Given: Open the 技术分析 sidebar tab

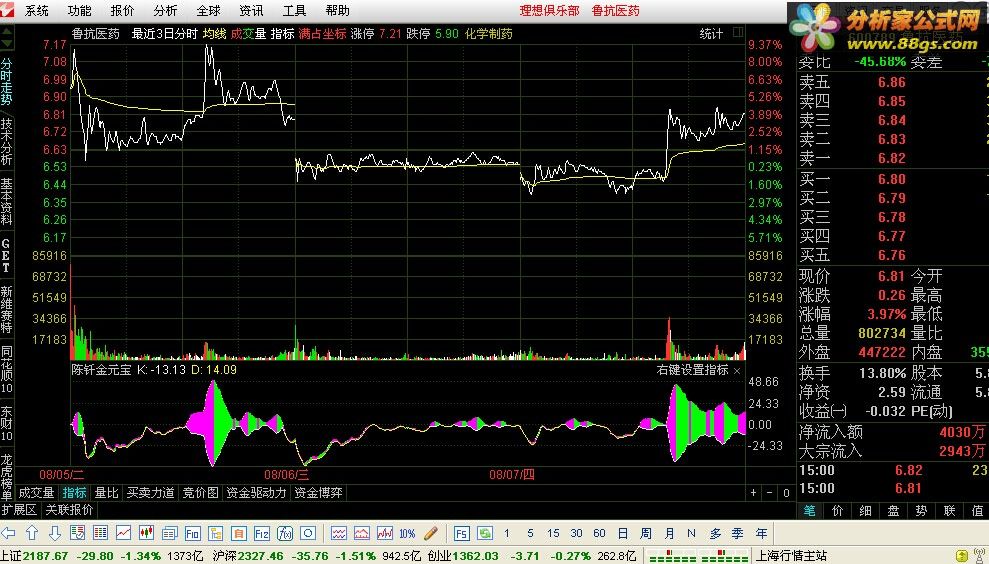Looking at the screenshot, I should point(6,141).
